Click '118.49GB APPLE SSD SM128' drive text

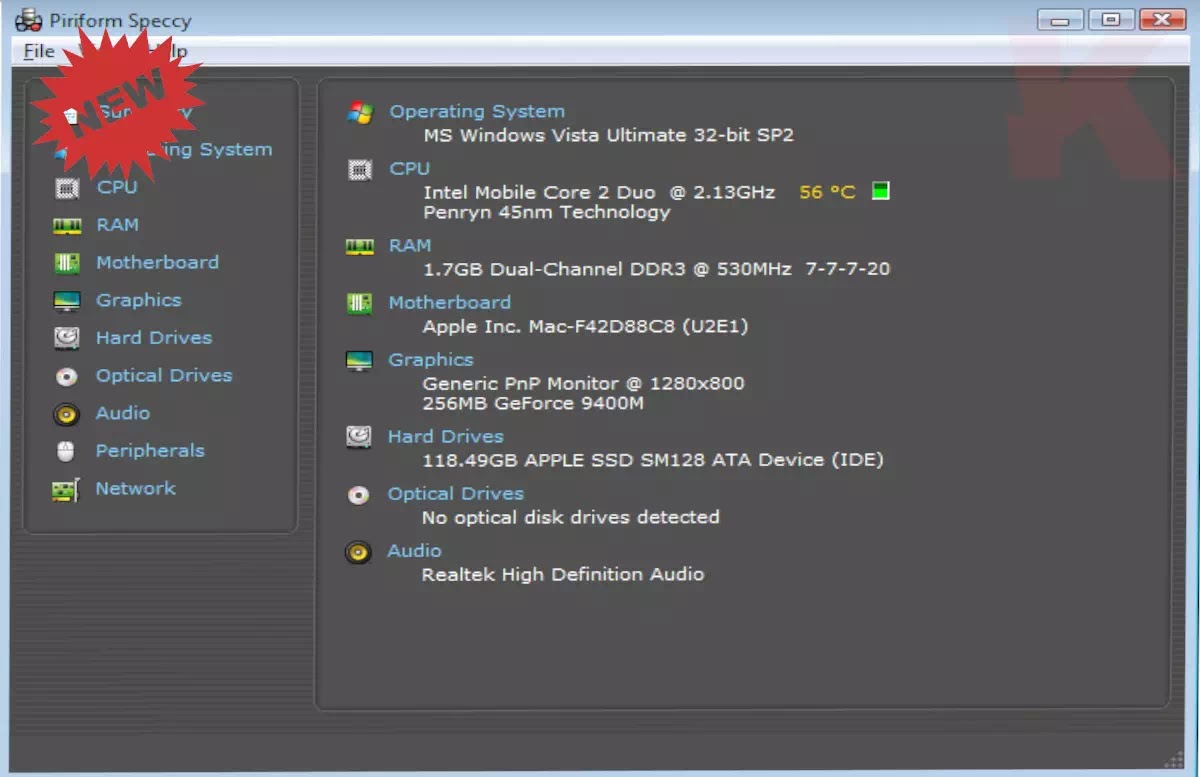tap(653, 460)
